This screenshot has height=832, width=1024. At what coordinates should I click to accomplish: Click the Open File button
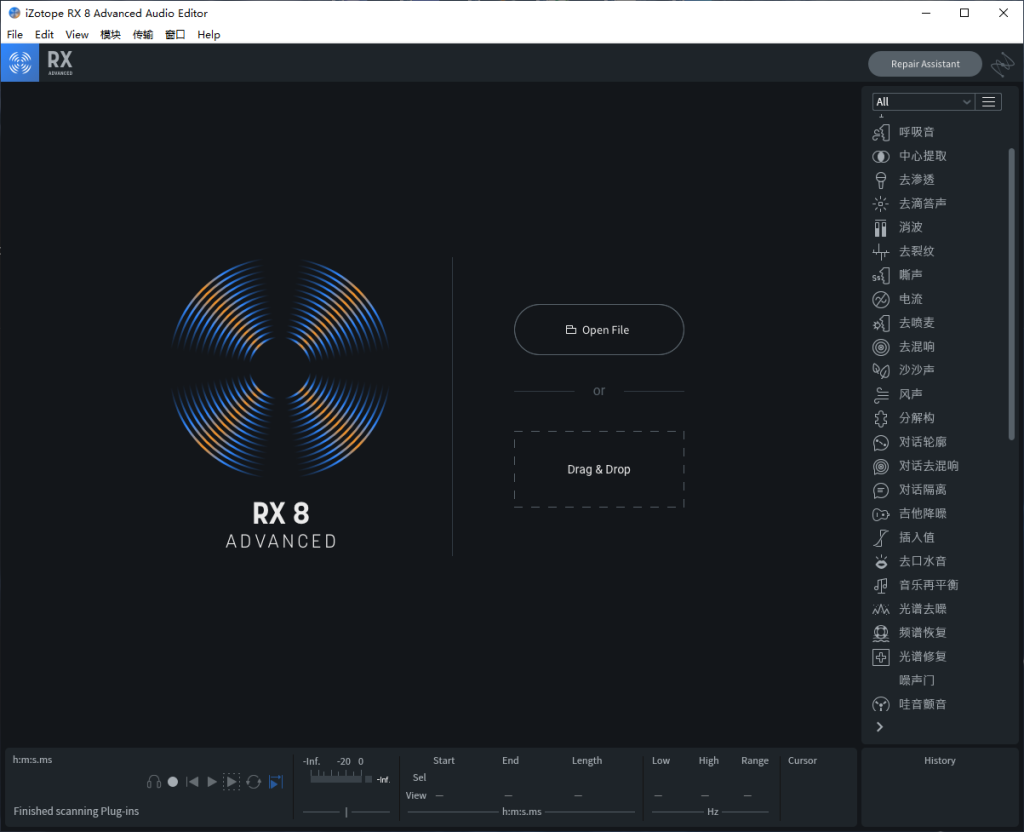(599, 330)
